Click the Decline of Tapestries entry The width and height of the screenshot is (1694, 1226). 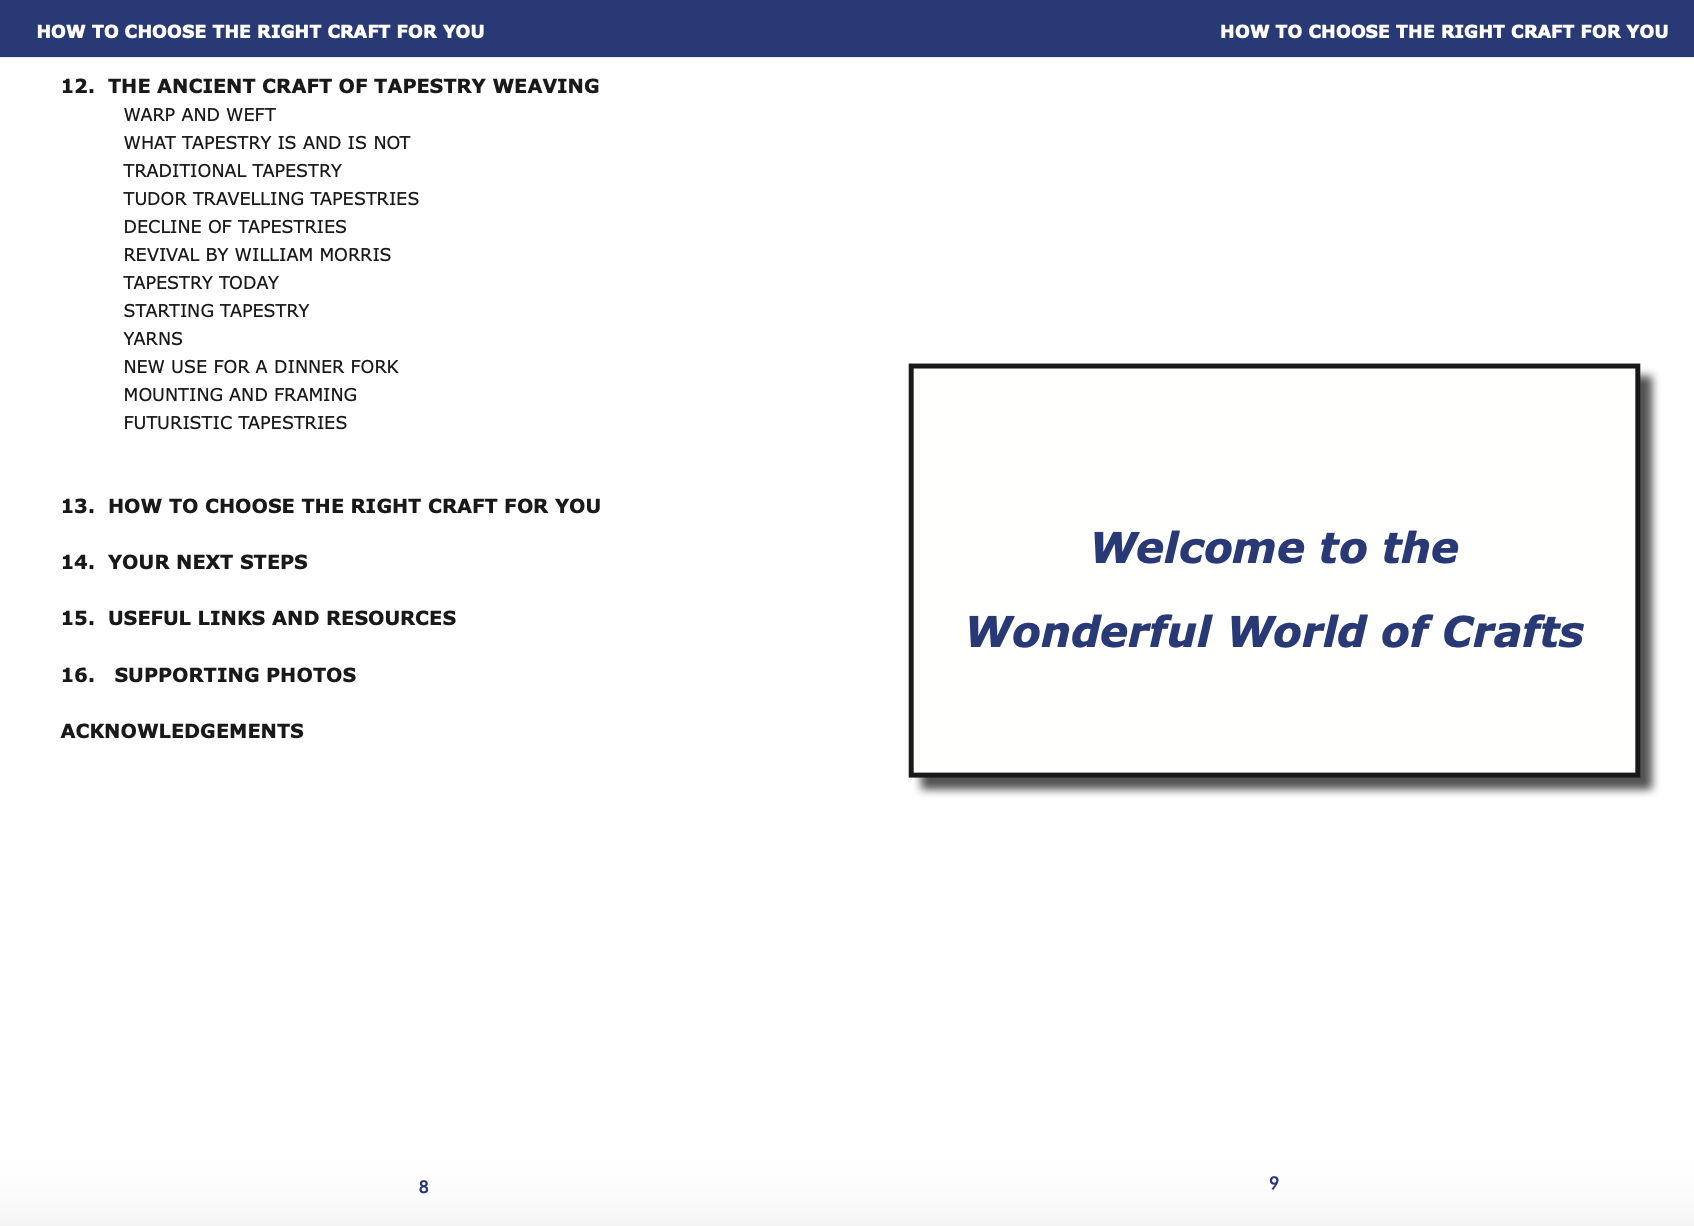tap(235, 227)
